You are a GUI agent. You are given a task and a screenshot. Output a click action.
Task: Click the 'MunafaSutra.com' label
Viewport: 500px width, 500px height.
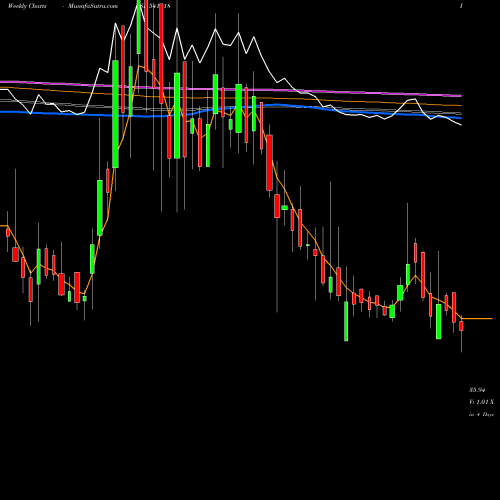(x=93, y=6)
